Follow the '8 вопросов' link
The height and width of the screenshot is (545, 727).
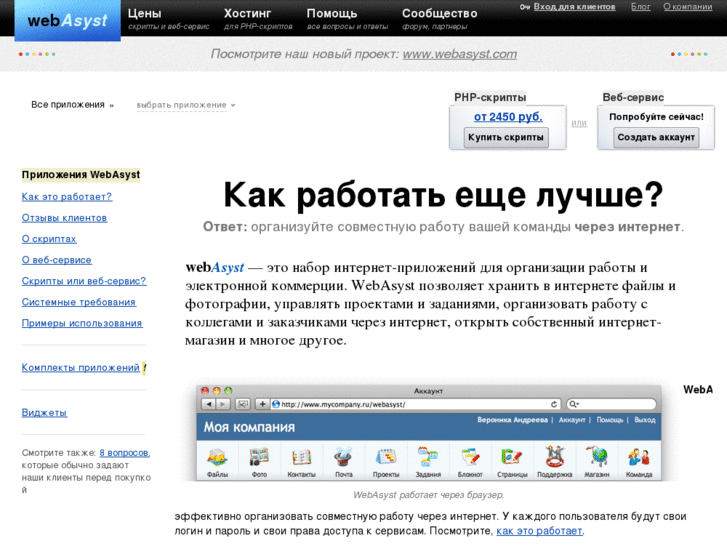(x=124, y=453)
